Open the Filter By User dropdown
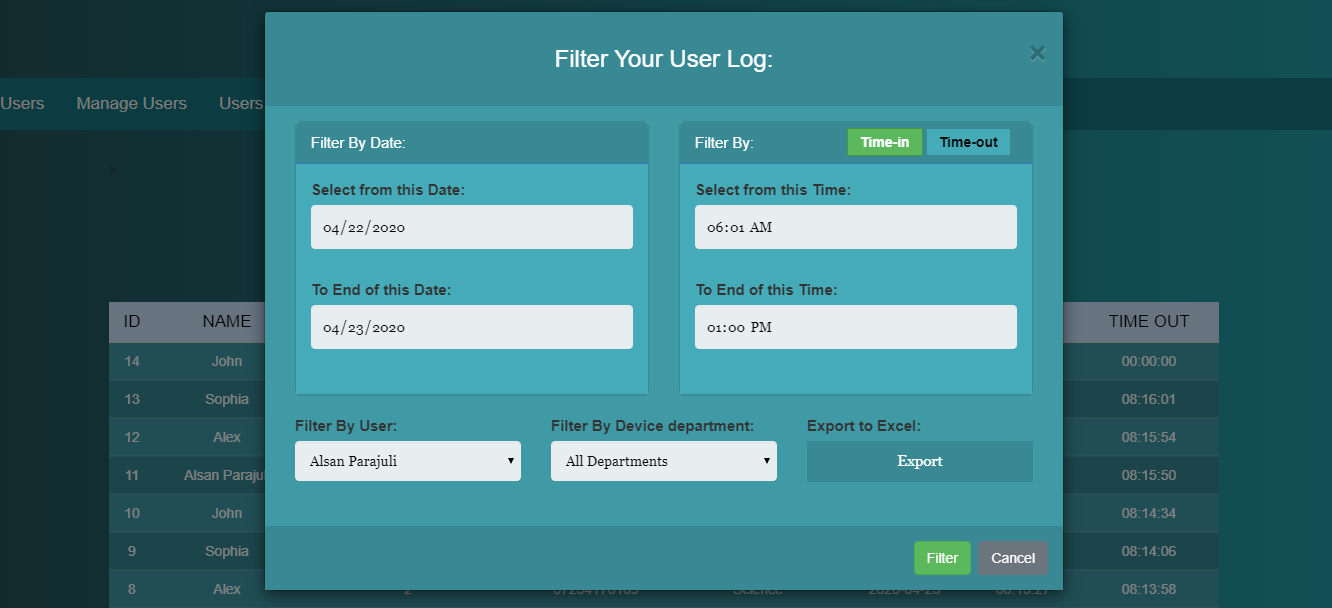This screenshot has width=1332, height=608. click(407, 461)
